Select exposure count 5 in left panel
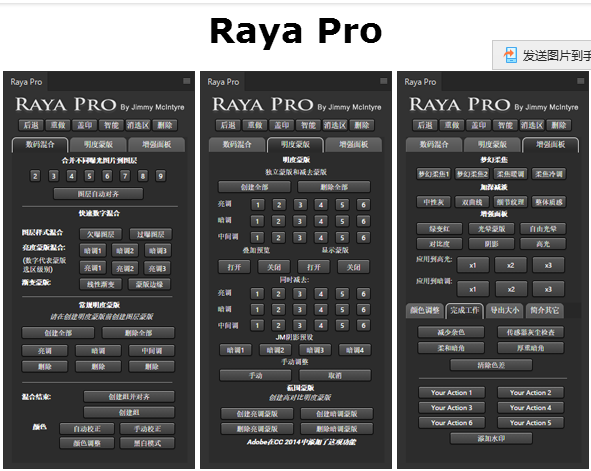Screen dimensions: 591x471 coord(89,176)
